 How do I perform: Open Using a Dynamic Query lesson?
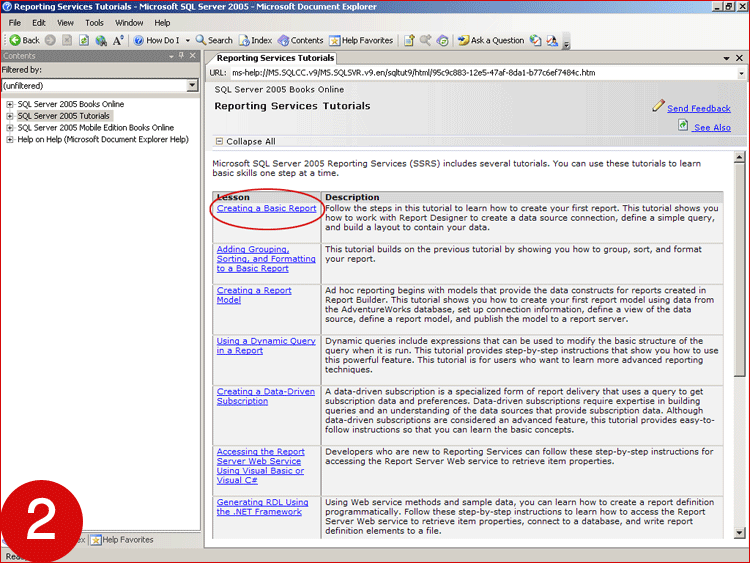tap(266, 346)
